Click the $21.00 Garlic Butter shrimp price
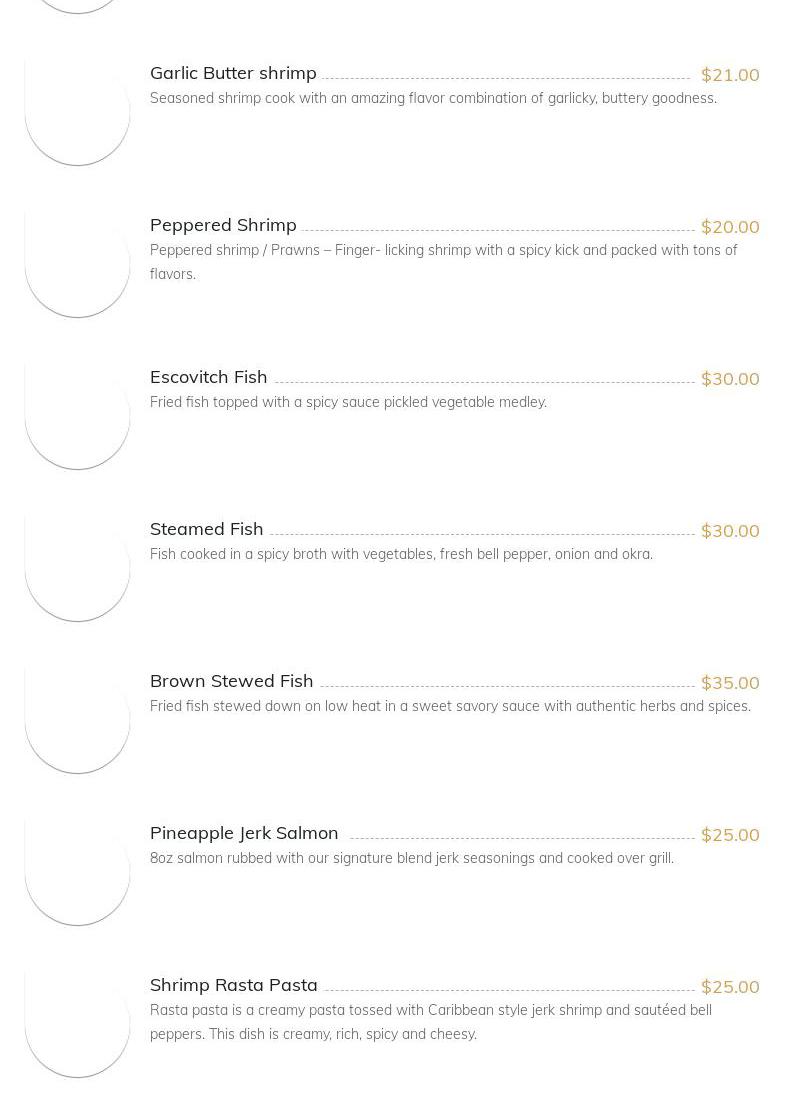 click(x=730, y=75)
